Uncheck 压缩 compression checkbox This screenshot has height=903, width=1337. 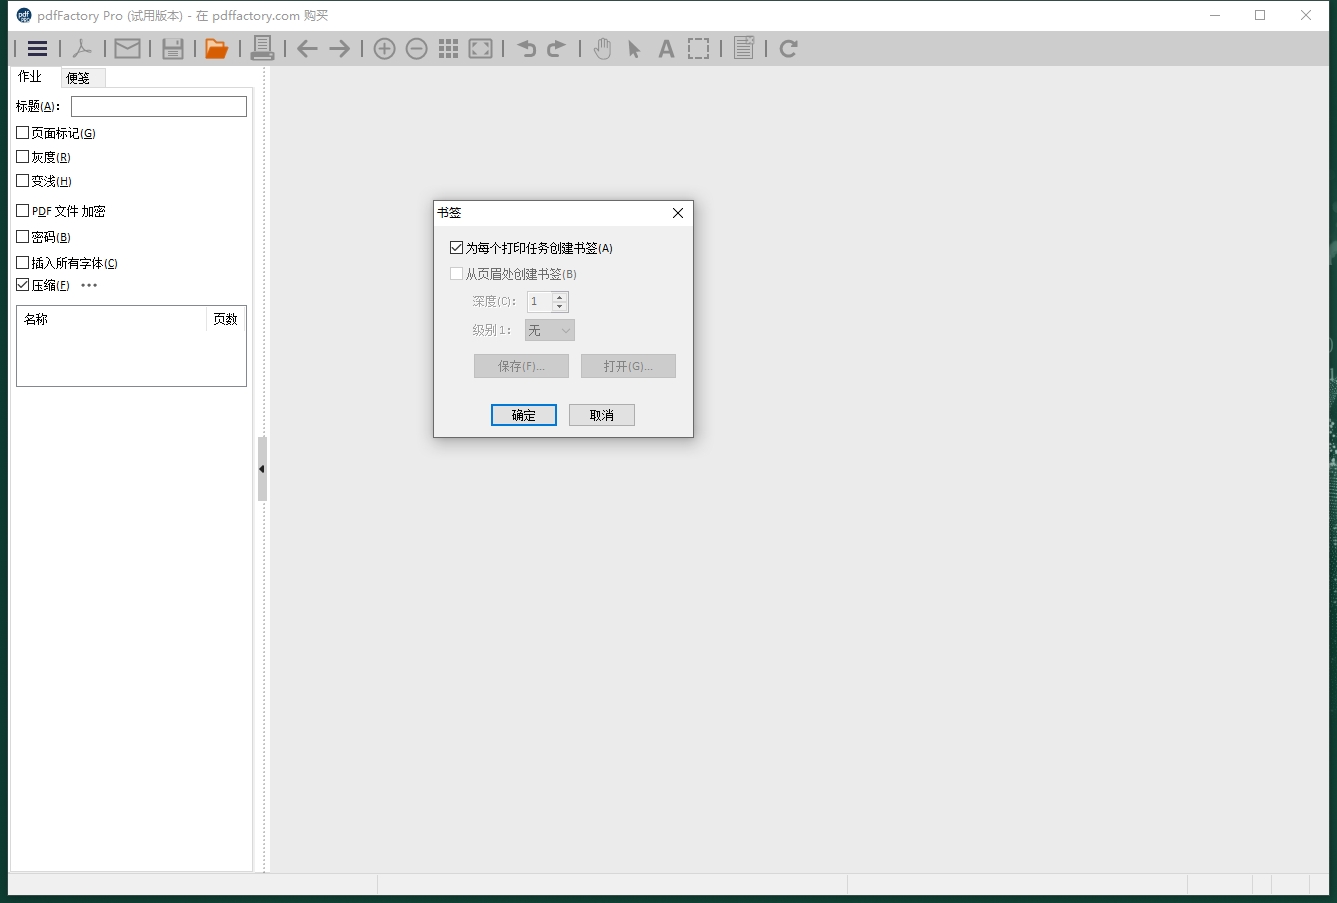(x=23, y=284)
